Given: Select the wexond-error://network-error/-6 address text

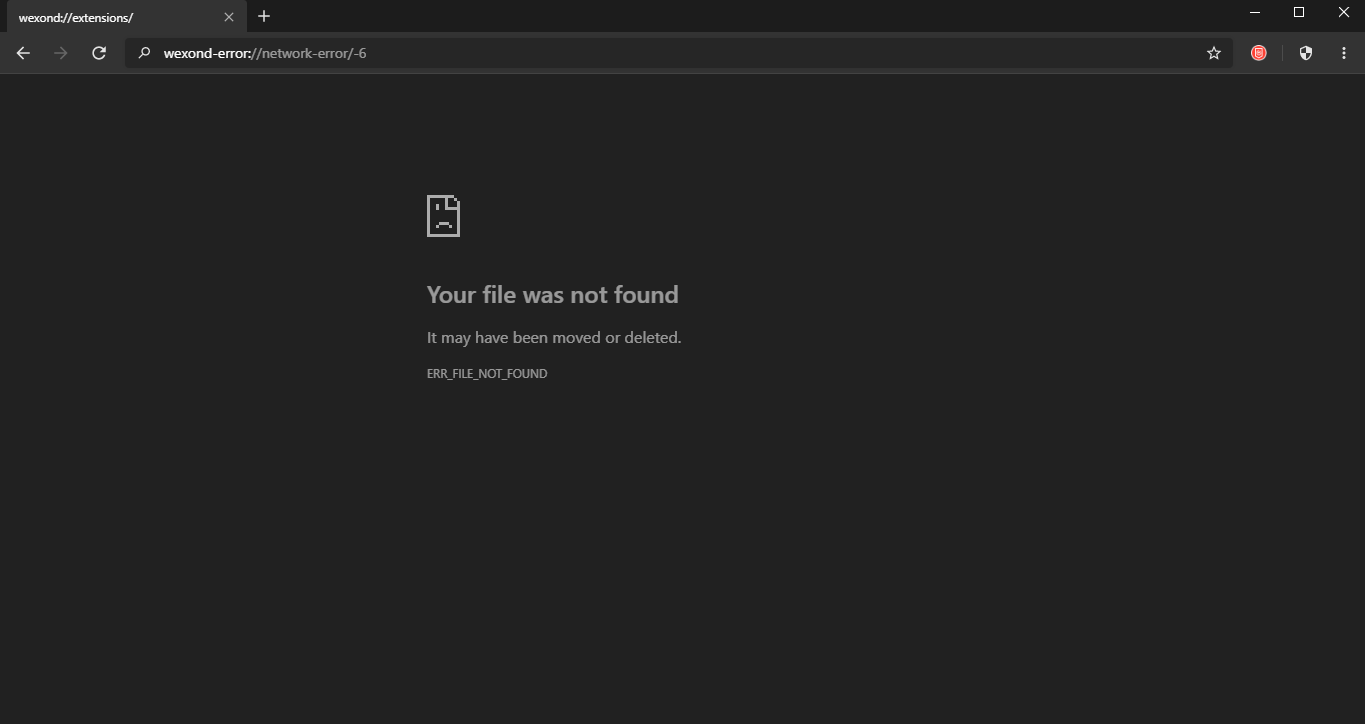Looking at the screenshot, I should click(266, 53).
